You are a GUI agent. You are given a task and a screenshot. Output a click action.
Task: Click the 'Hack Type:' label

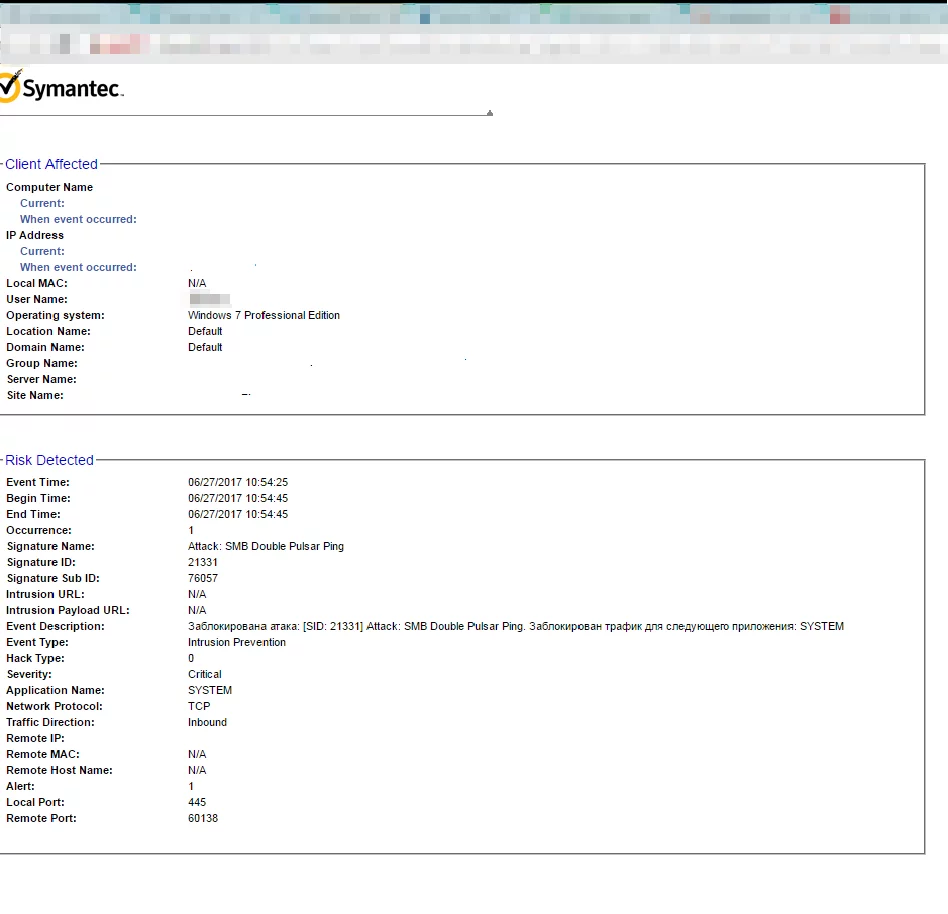(35, 658)
